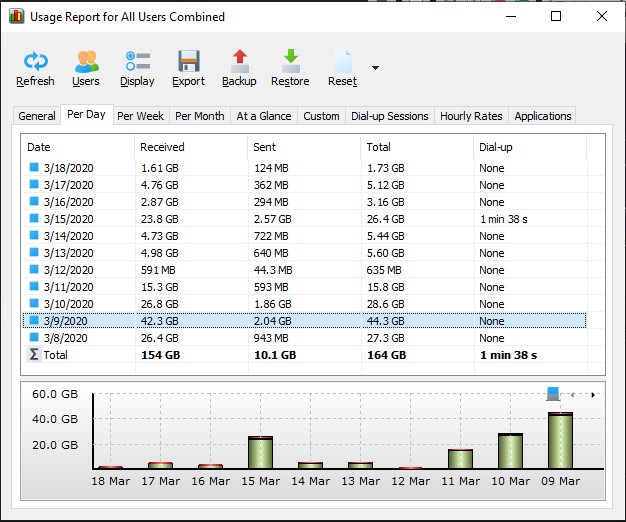Select the 3/17/2020 row
Viewport: 626px width, 522px height.
[x=305, y=185]
